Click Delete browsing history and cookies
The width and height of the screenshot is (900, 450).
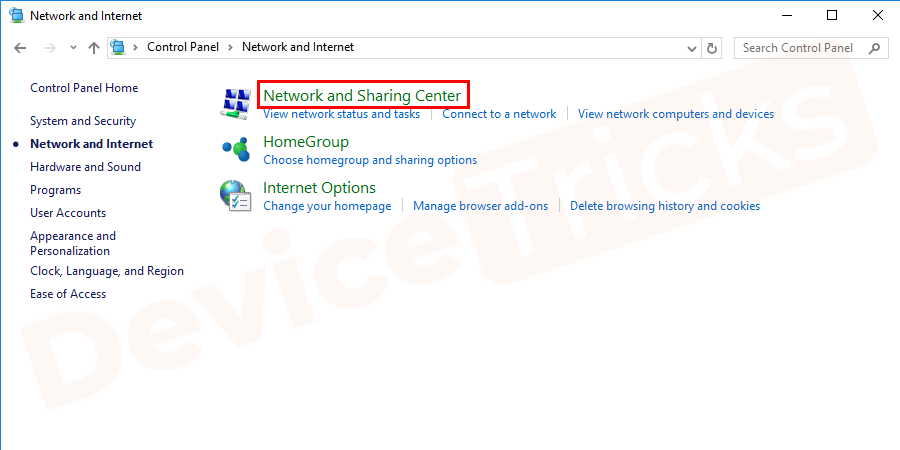[x=665, y=206]
